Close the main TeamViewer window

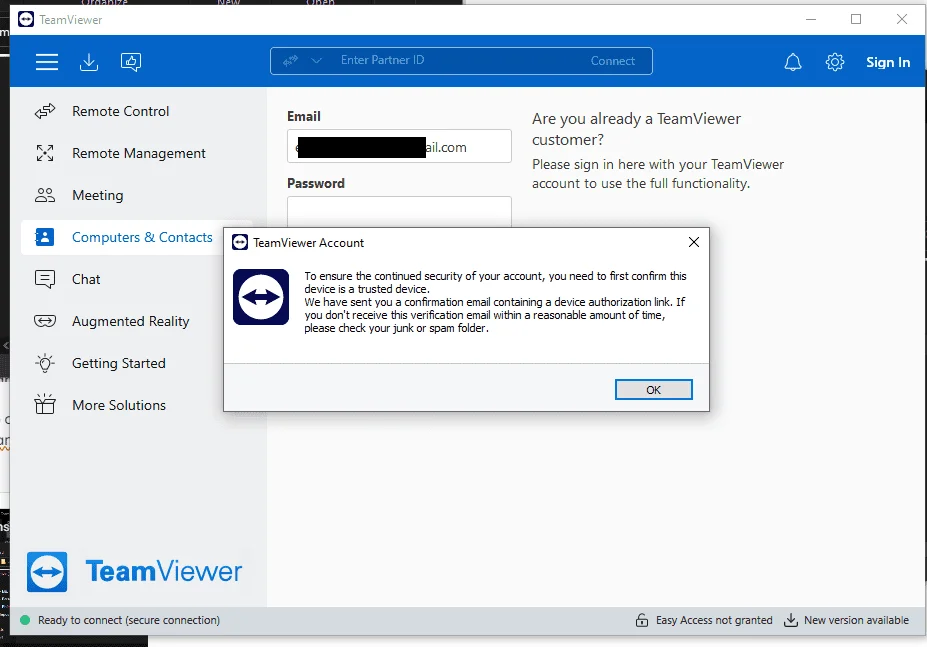pos(902,20)
